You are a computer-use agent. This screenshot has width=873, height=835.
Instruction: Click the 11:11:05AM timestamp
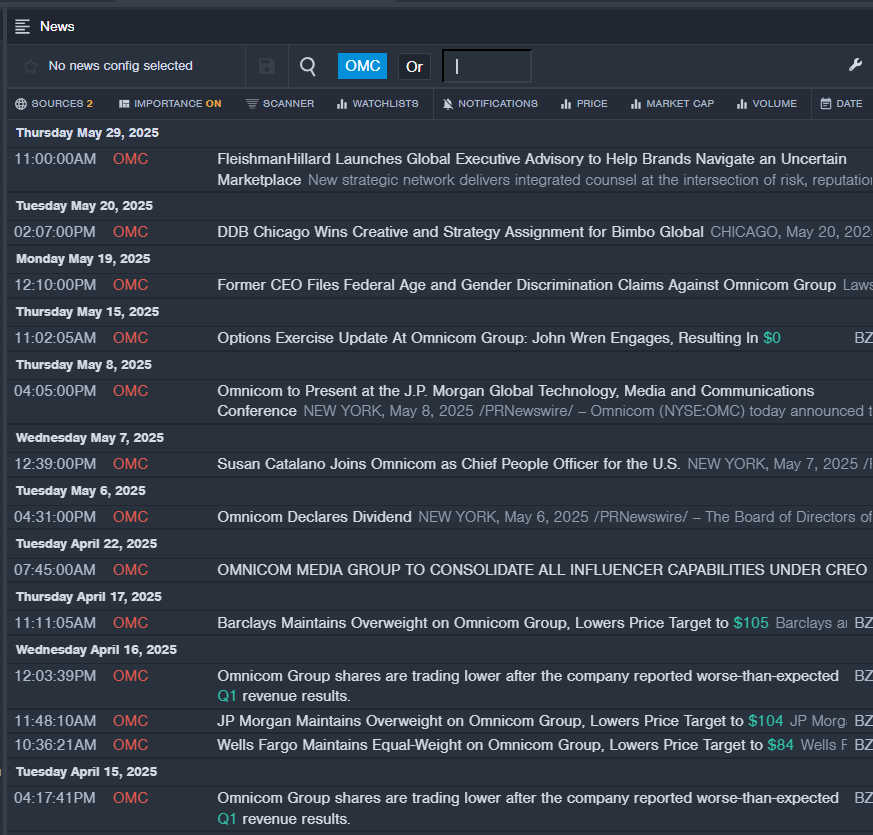coord(55,623)
